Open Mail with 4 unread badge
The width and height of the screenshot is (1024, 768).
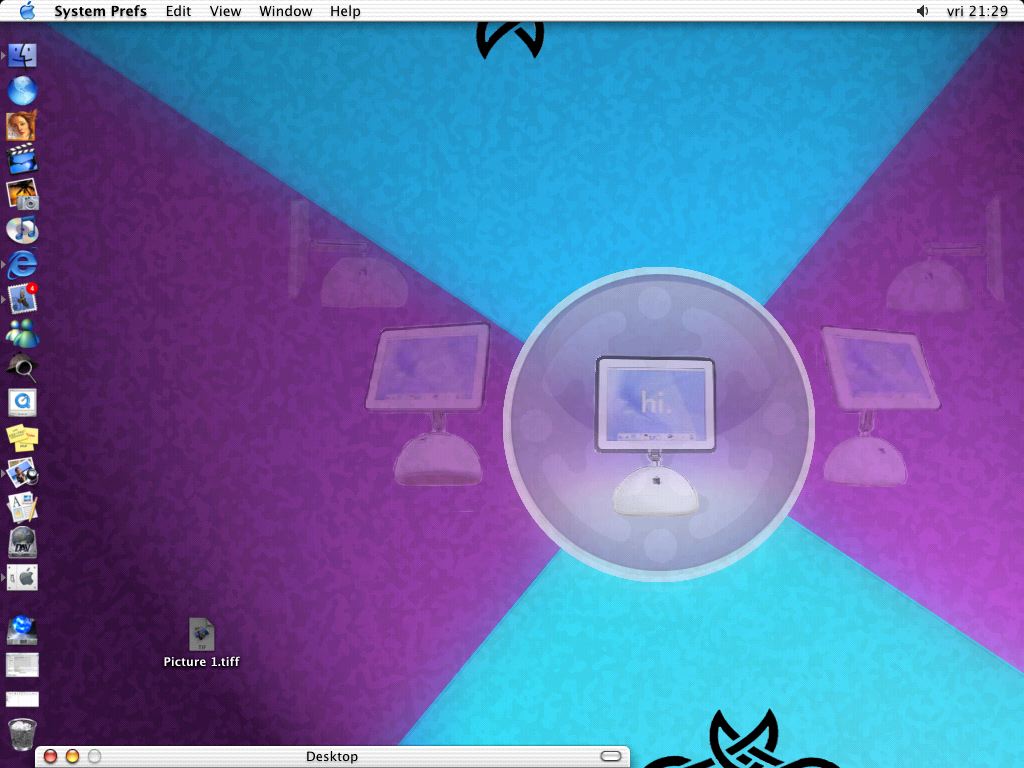pos(22,299)
